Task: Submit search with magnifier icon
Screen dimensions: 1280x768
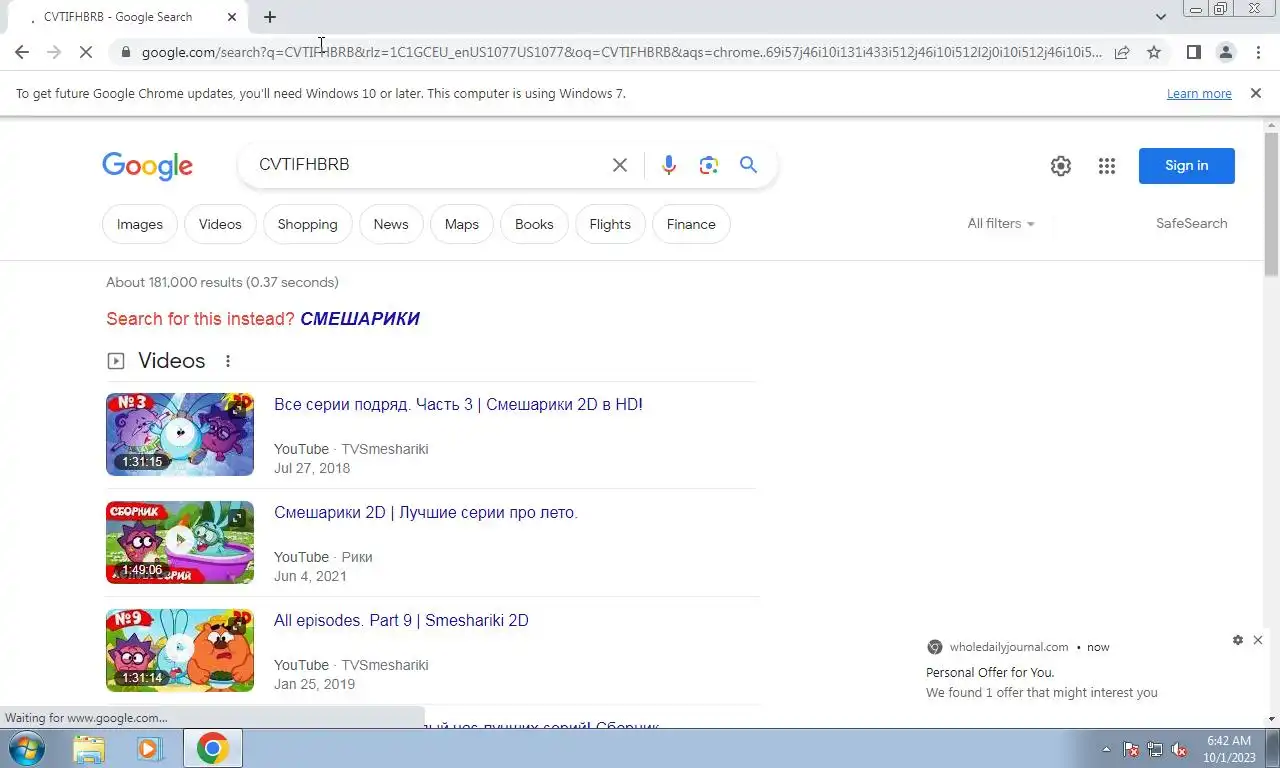Action: pos(748,165)
